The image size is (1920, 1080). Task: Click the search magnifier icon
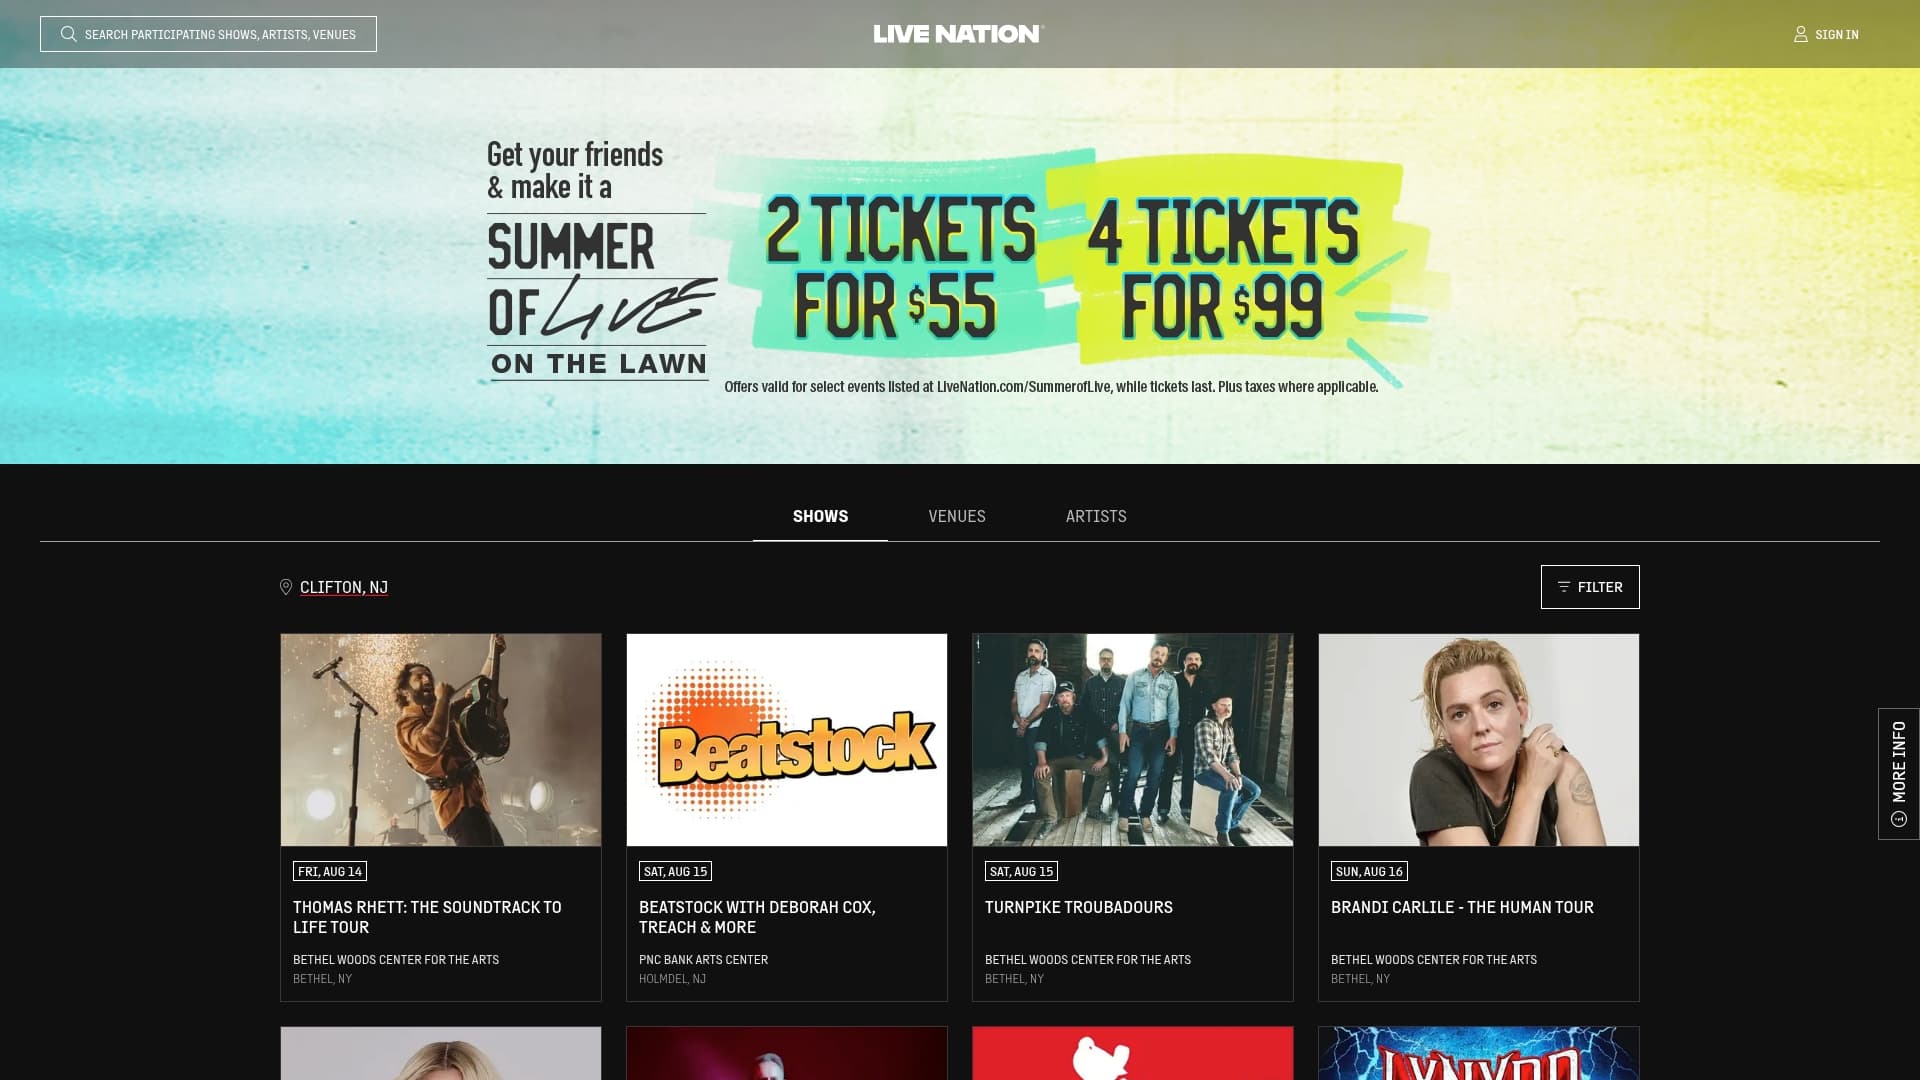click(68, 34)
